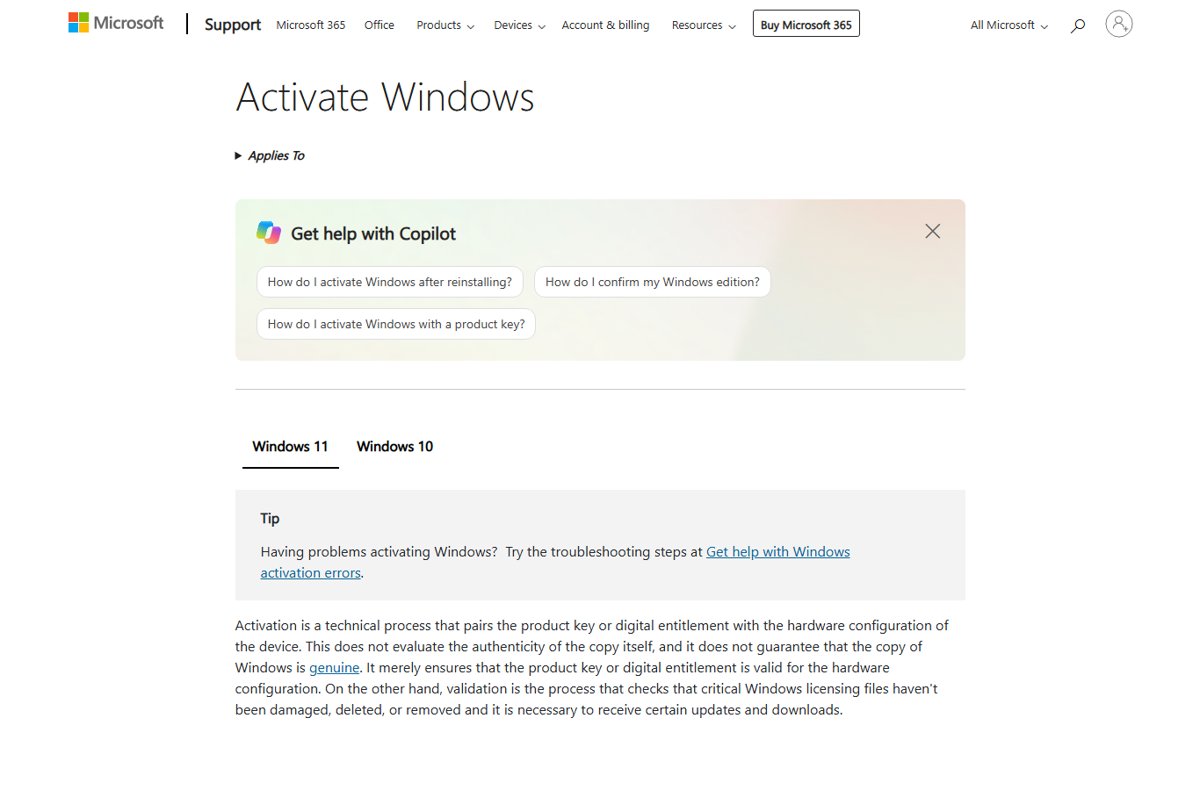
Task: Click the Get help with Copilot title
Action: (x=373, y=233)
